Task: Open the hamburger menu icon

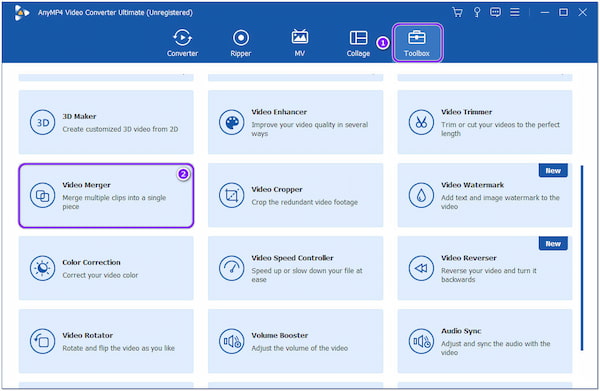Action: coord(515,12)
